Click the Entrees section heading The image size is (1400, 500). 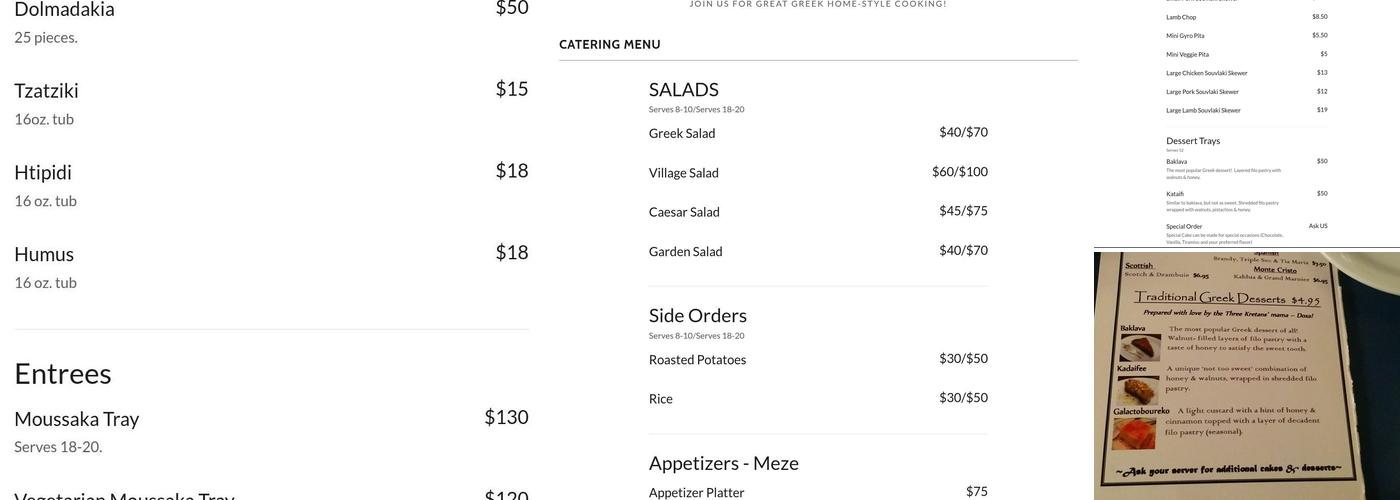(63, 373)
